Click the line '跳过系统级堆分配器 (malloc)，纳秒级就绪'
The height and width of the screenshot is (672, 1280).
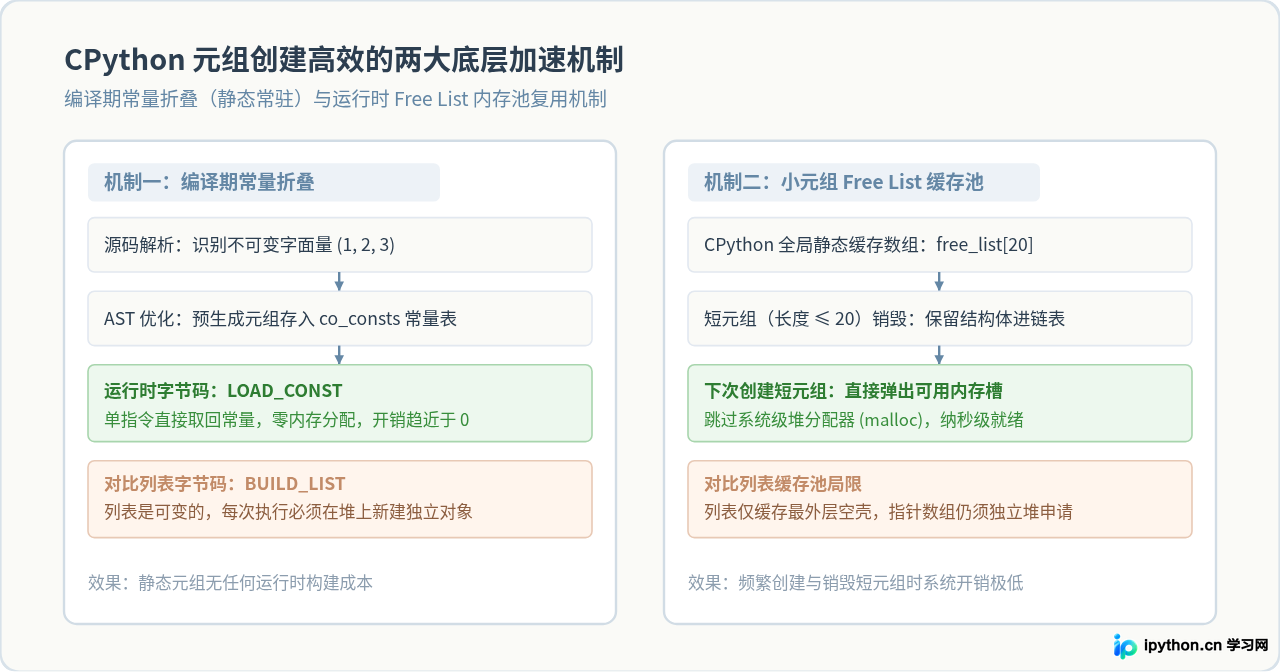pos(863,420)
